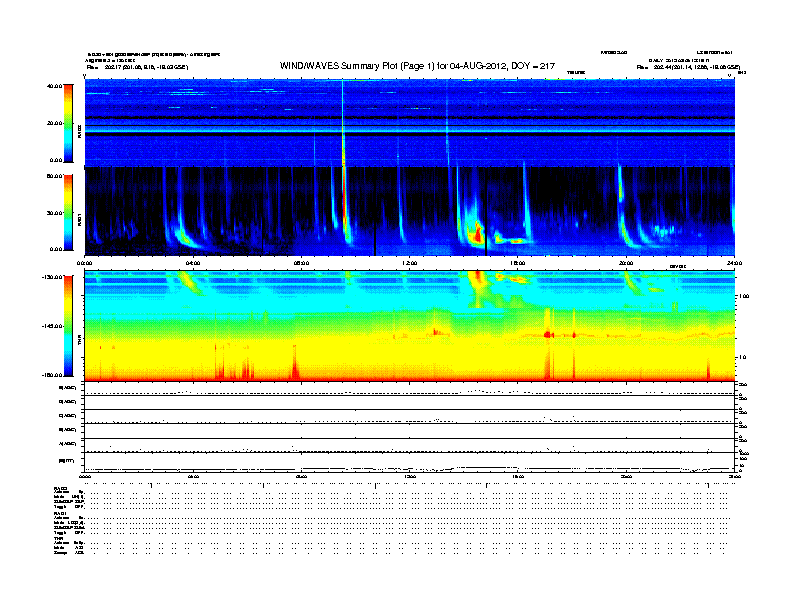Click the 10 label on TNR right axis
792x612 pixels.
pyautogui.click(x=742, y=358)
